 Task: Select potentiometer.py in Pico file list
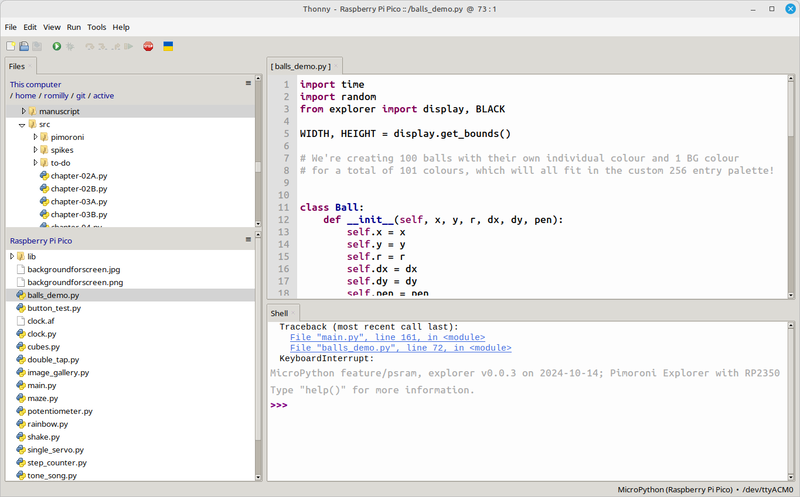tap(59, 411)
